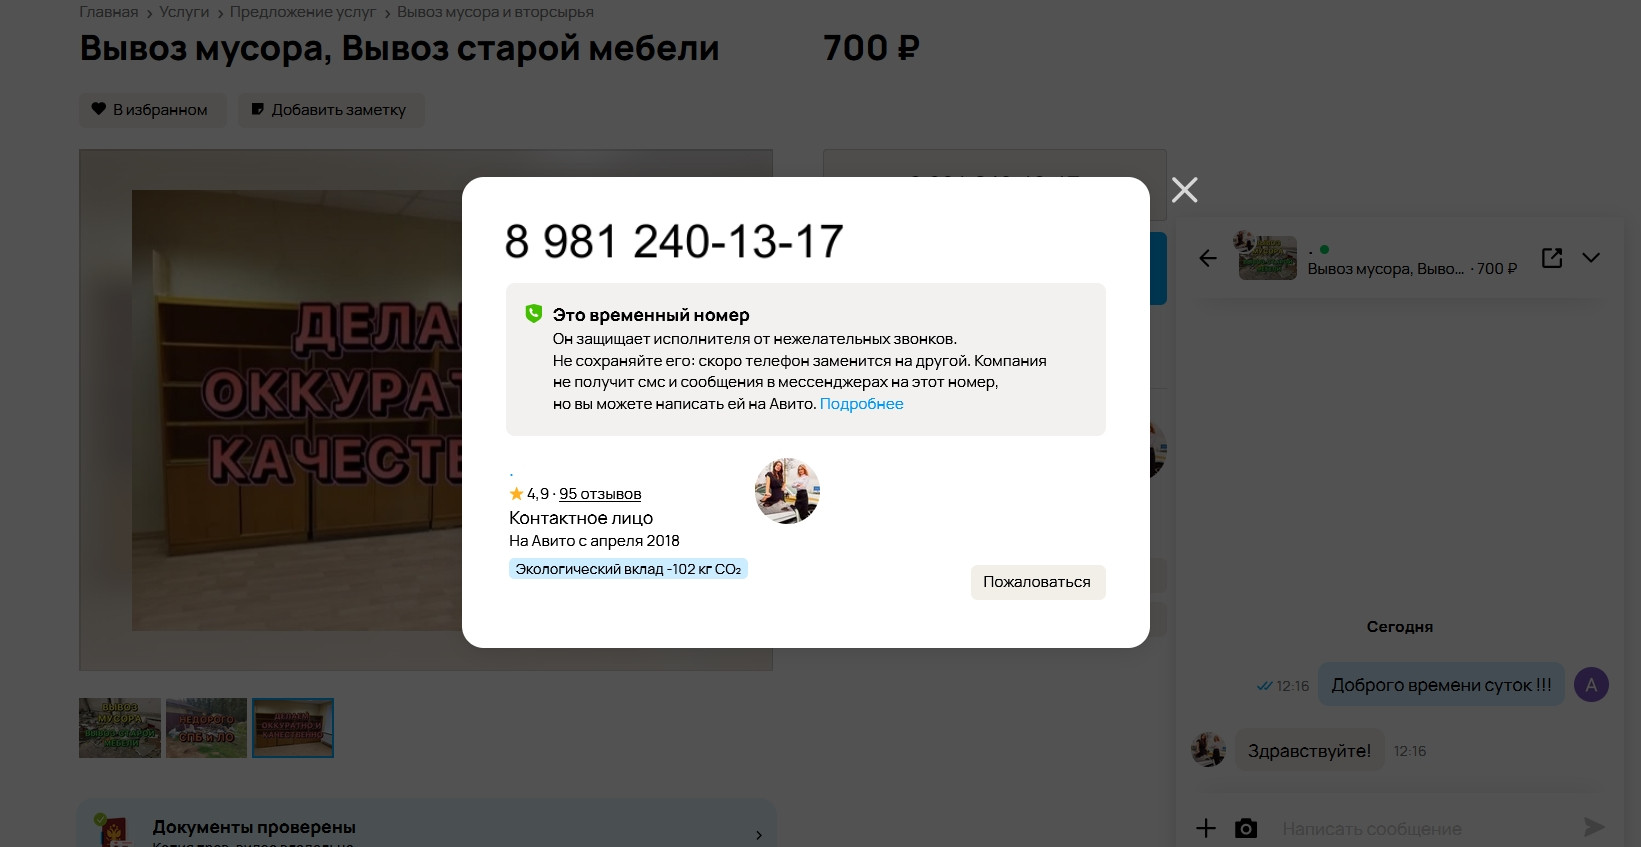
Task: Click the Написать сообщение input field
Action: click(x=1420, y=828)
